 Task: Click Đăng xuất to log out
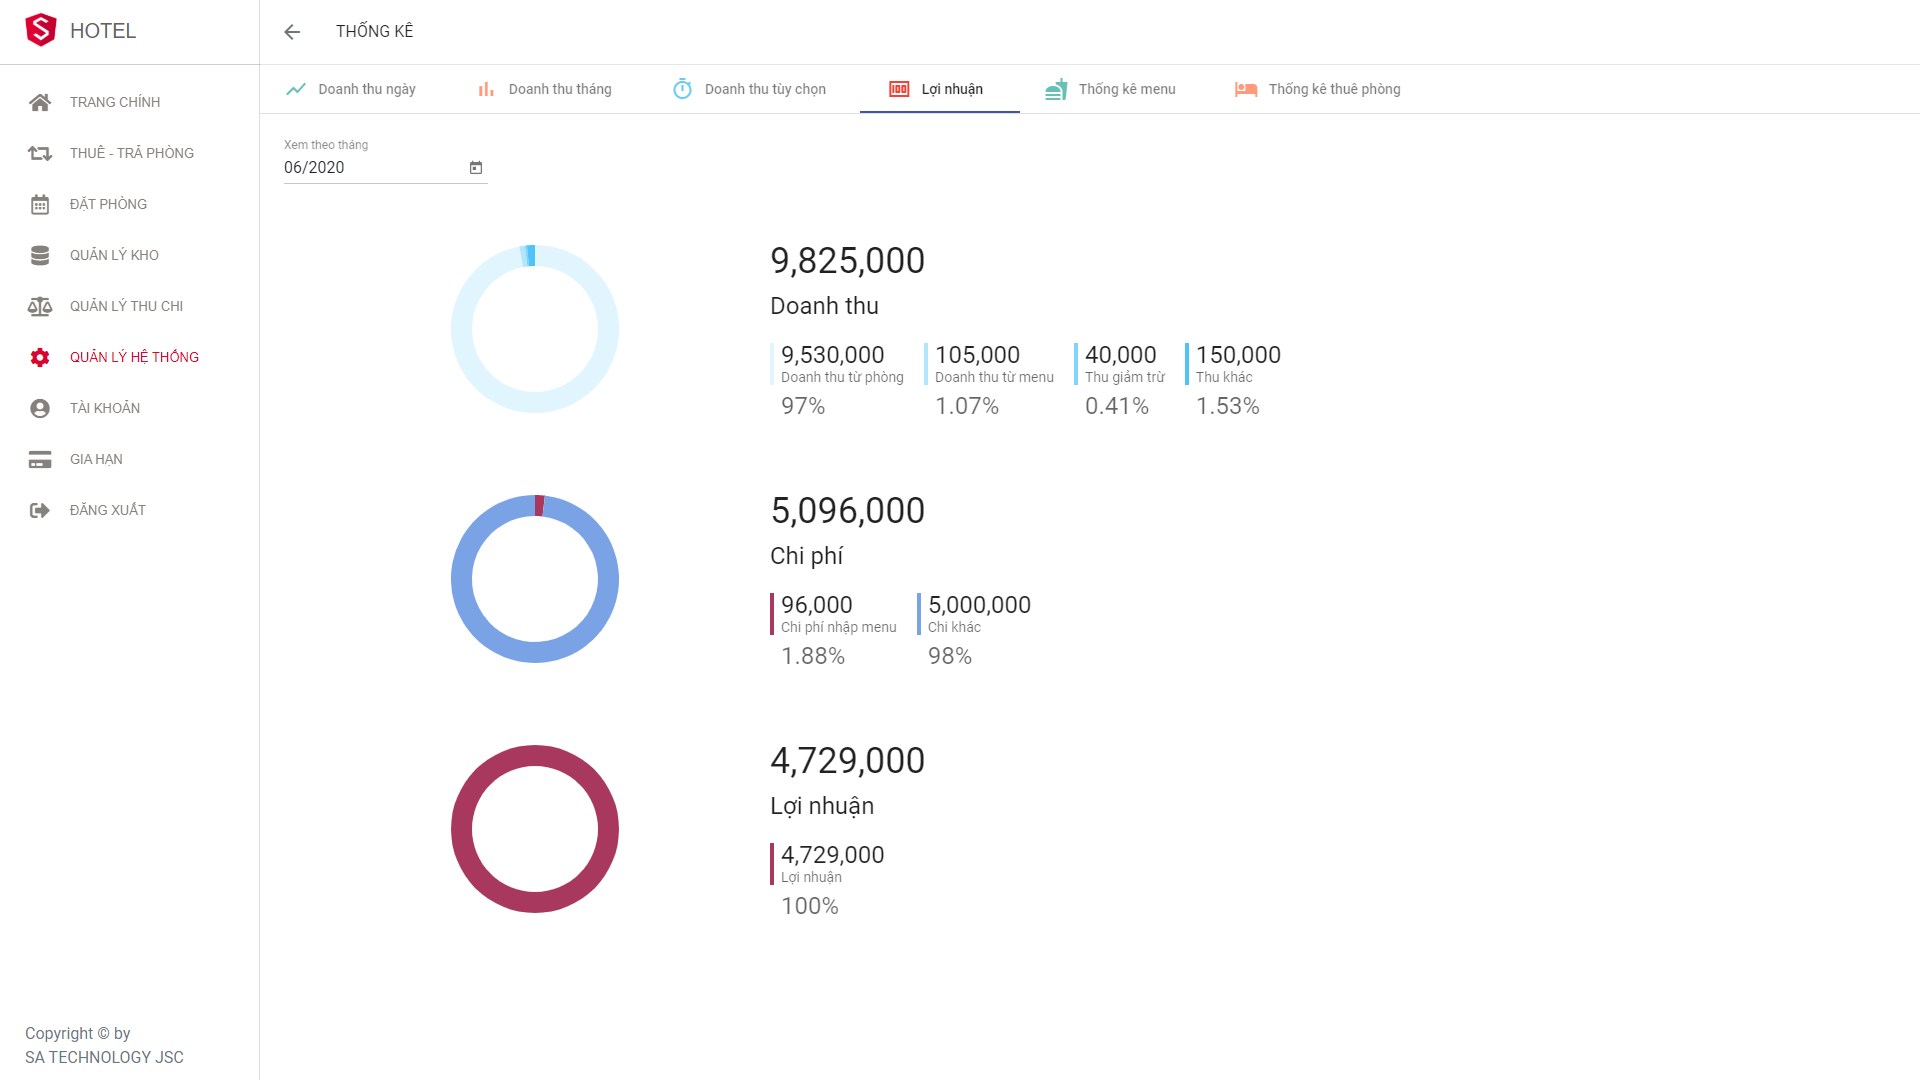[107, 510]
